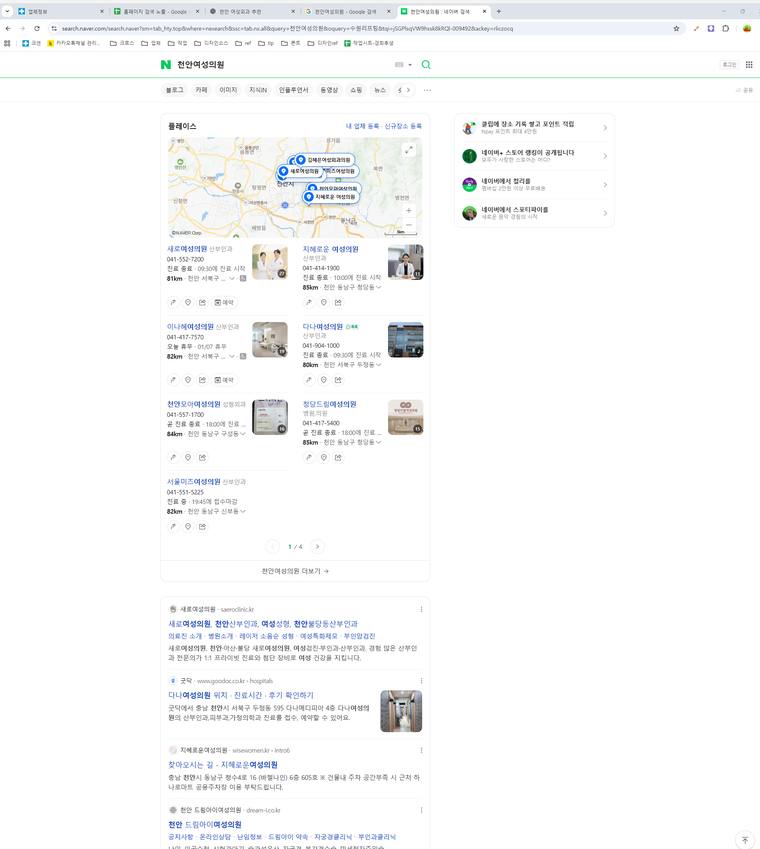Expand the 천안모아여성의원 address details
The height and width of the screenshot is (849, 760).
[243, 434]
